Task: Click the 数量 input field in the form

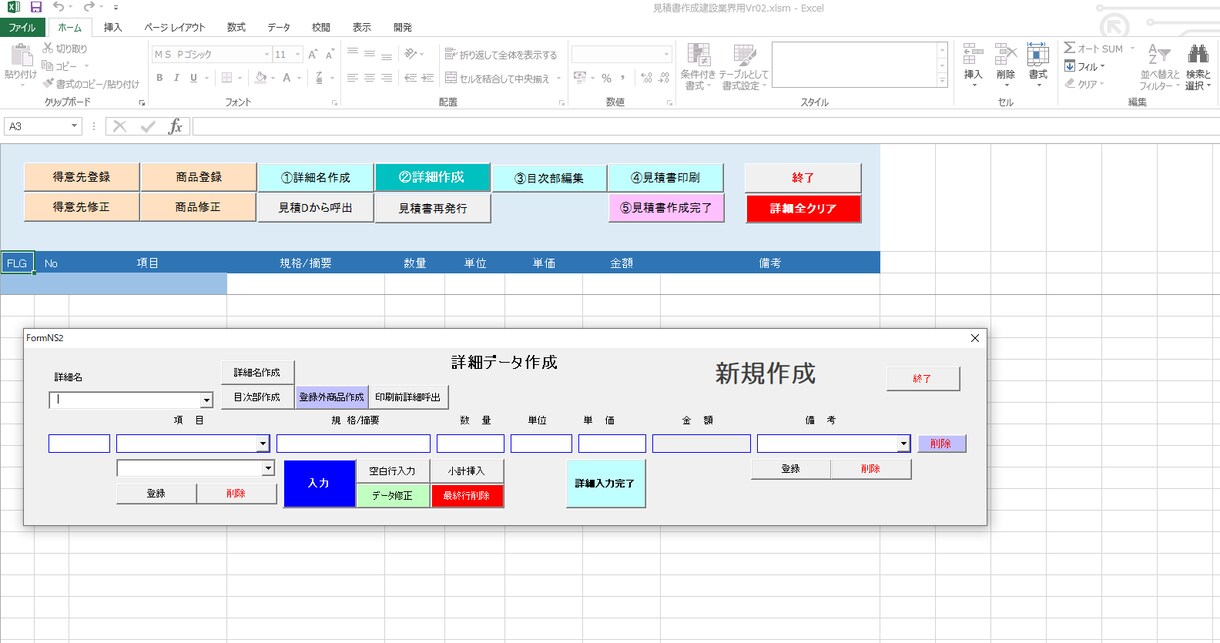Action: click(x=470, y=443)
